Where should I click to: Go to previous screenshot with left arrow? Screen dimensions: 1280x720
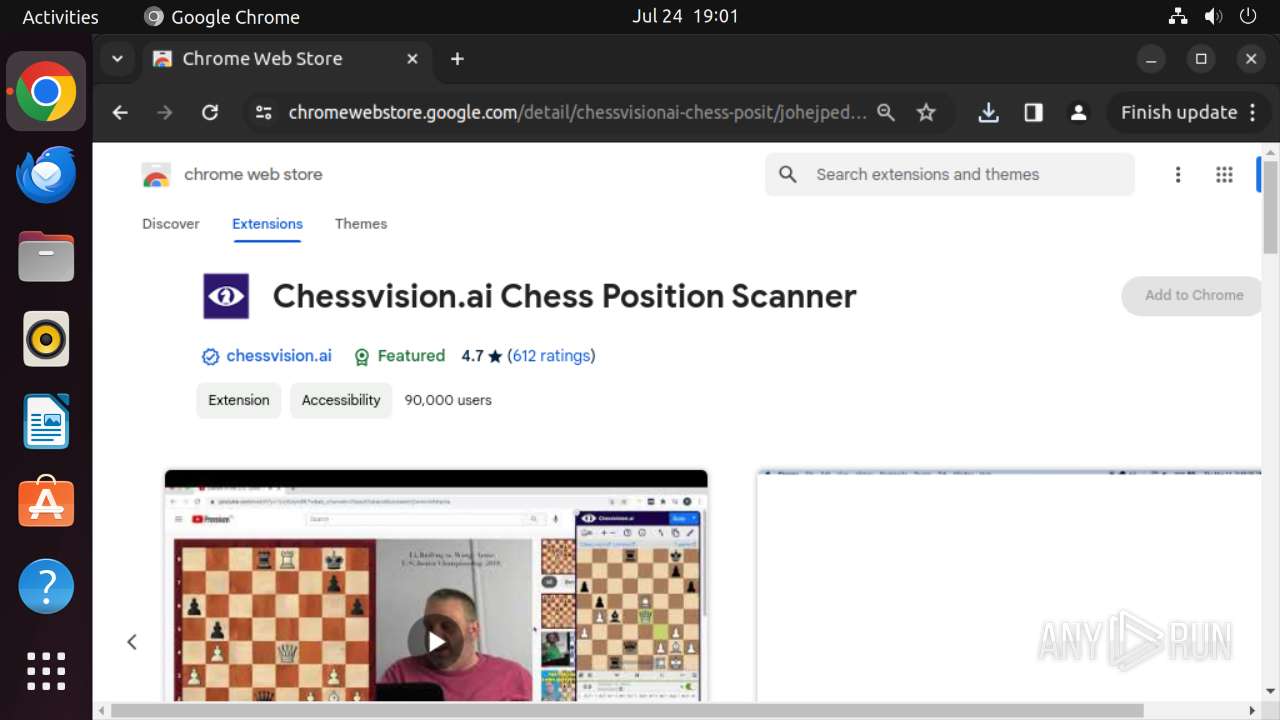(131, 642)
